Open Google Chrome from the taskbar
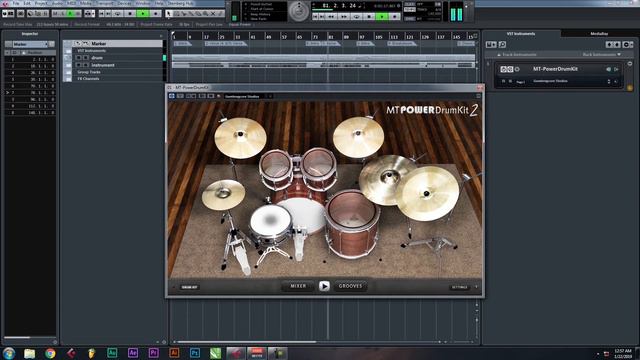The width and height of the screenshot is (640, 360). point(50,353)
